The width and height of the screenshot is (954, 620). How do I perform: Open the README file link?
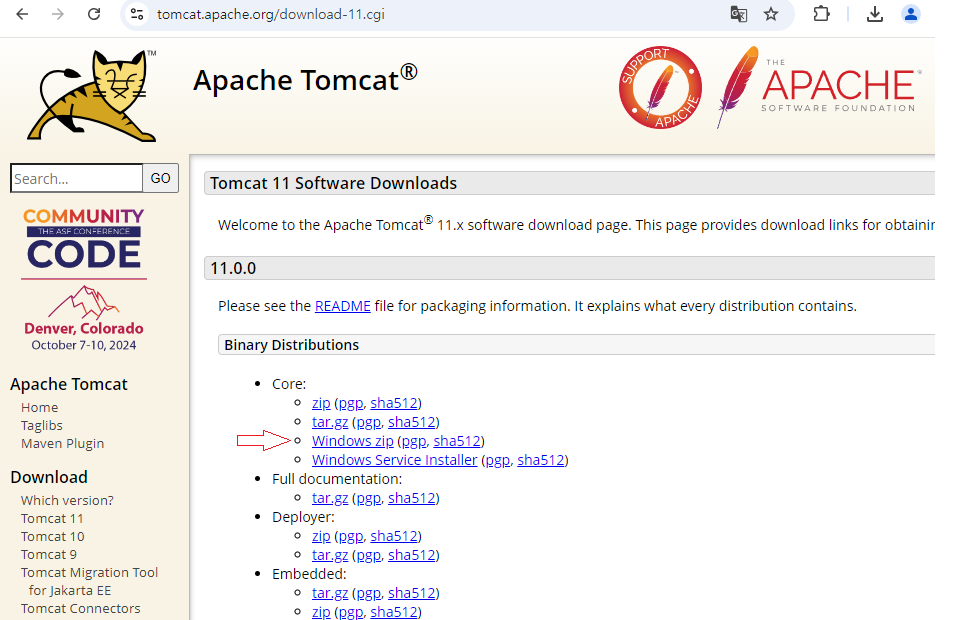[x=342, y=306]
